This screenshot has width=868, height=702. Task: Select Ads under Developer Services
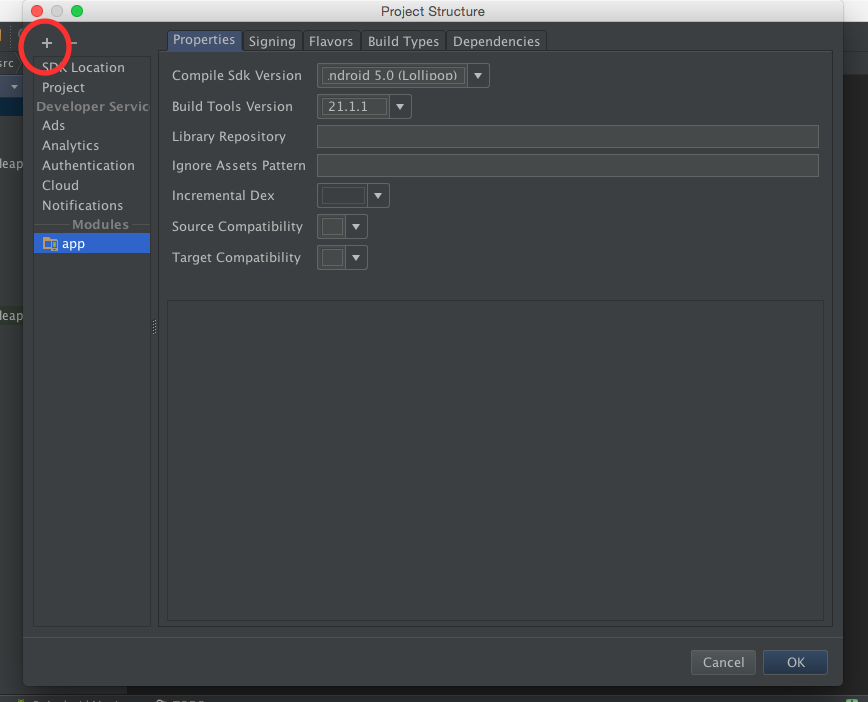pos(53,126)
